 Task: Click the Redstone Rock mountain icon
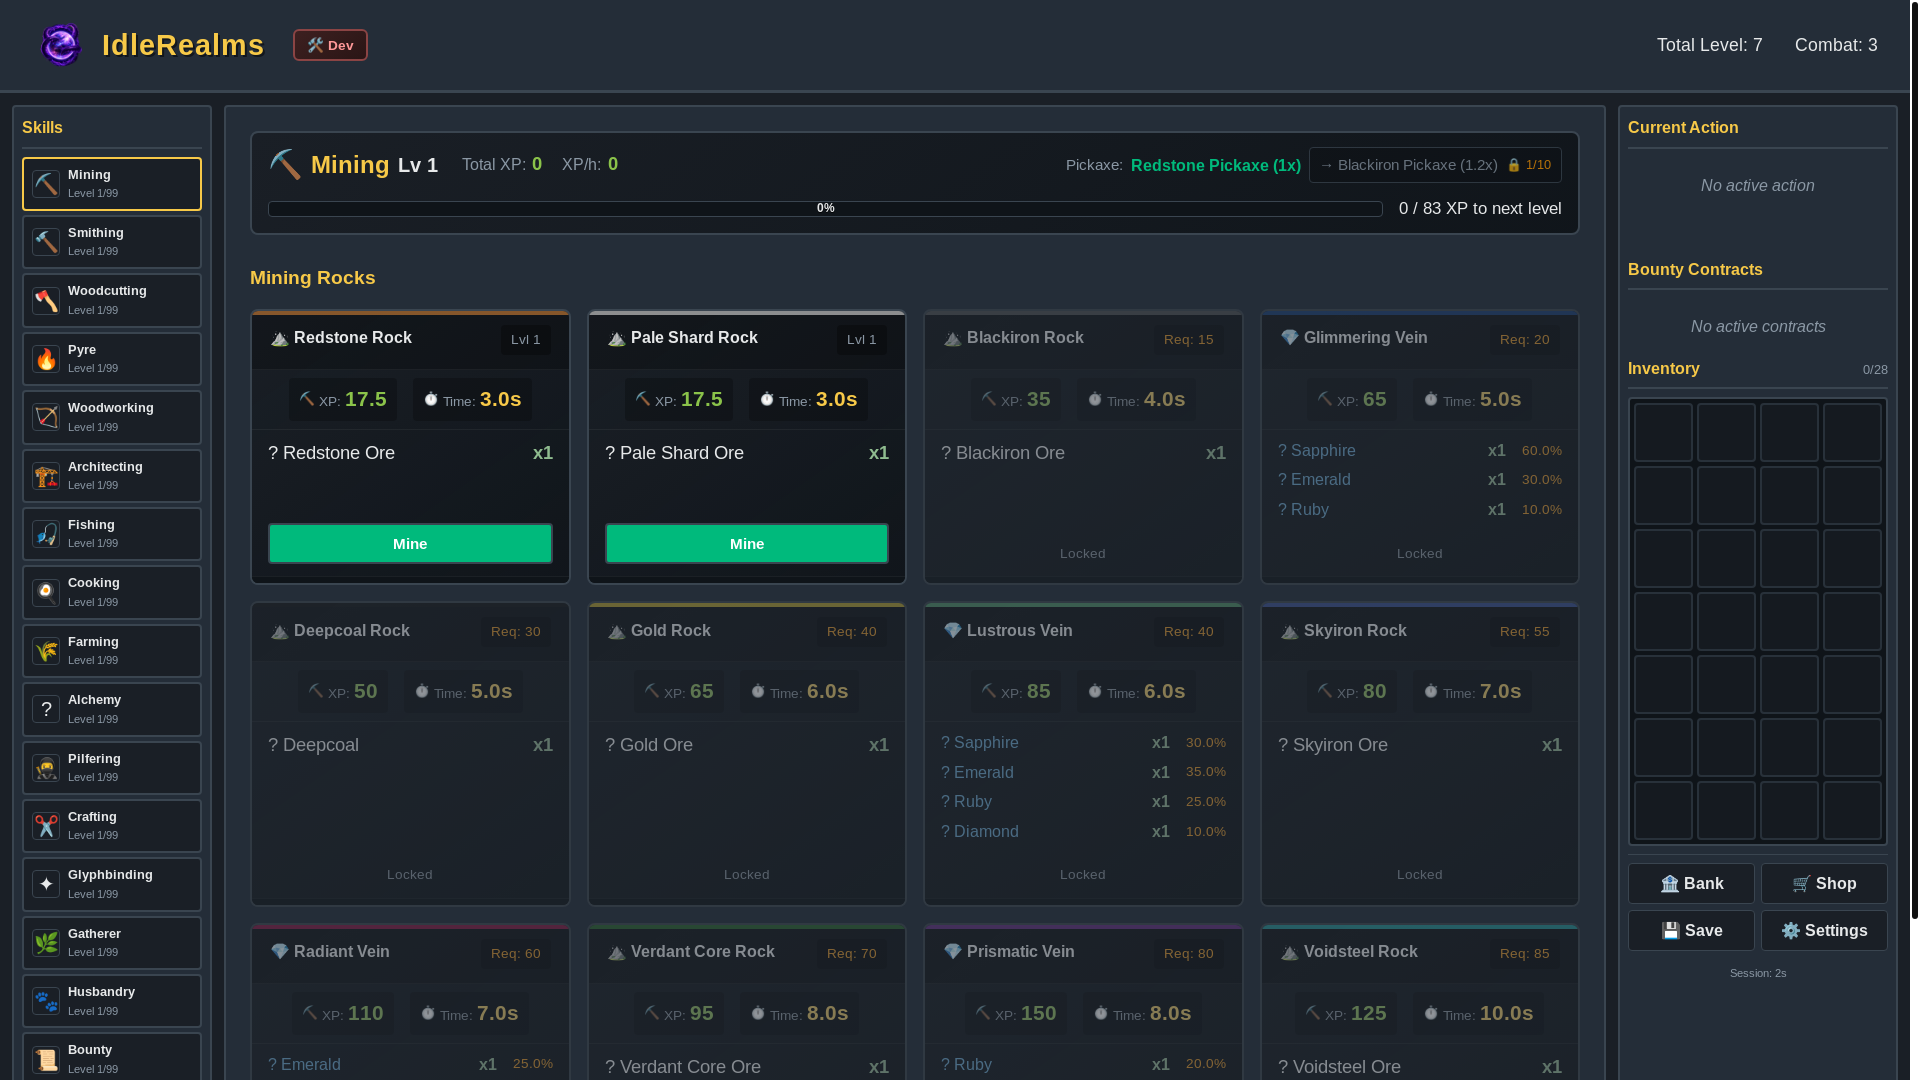280,339
